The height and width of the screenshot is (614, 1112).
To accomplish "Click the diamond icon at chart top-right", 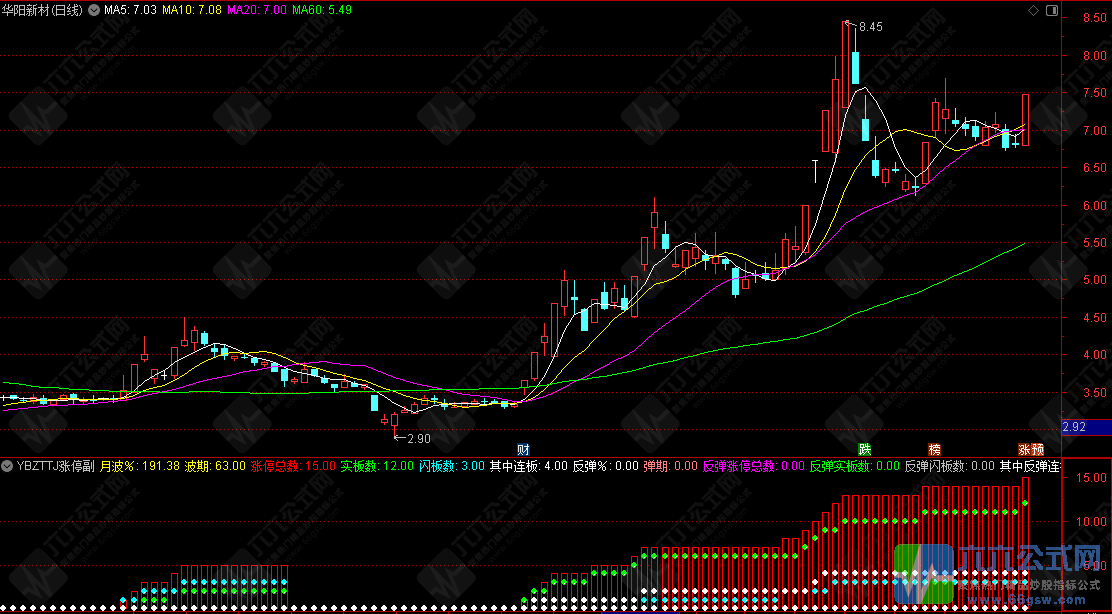I will tap(1033, 10).
